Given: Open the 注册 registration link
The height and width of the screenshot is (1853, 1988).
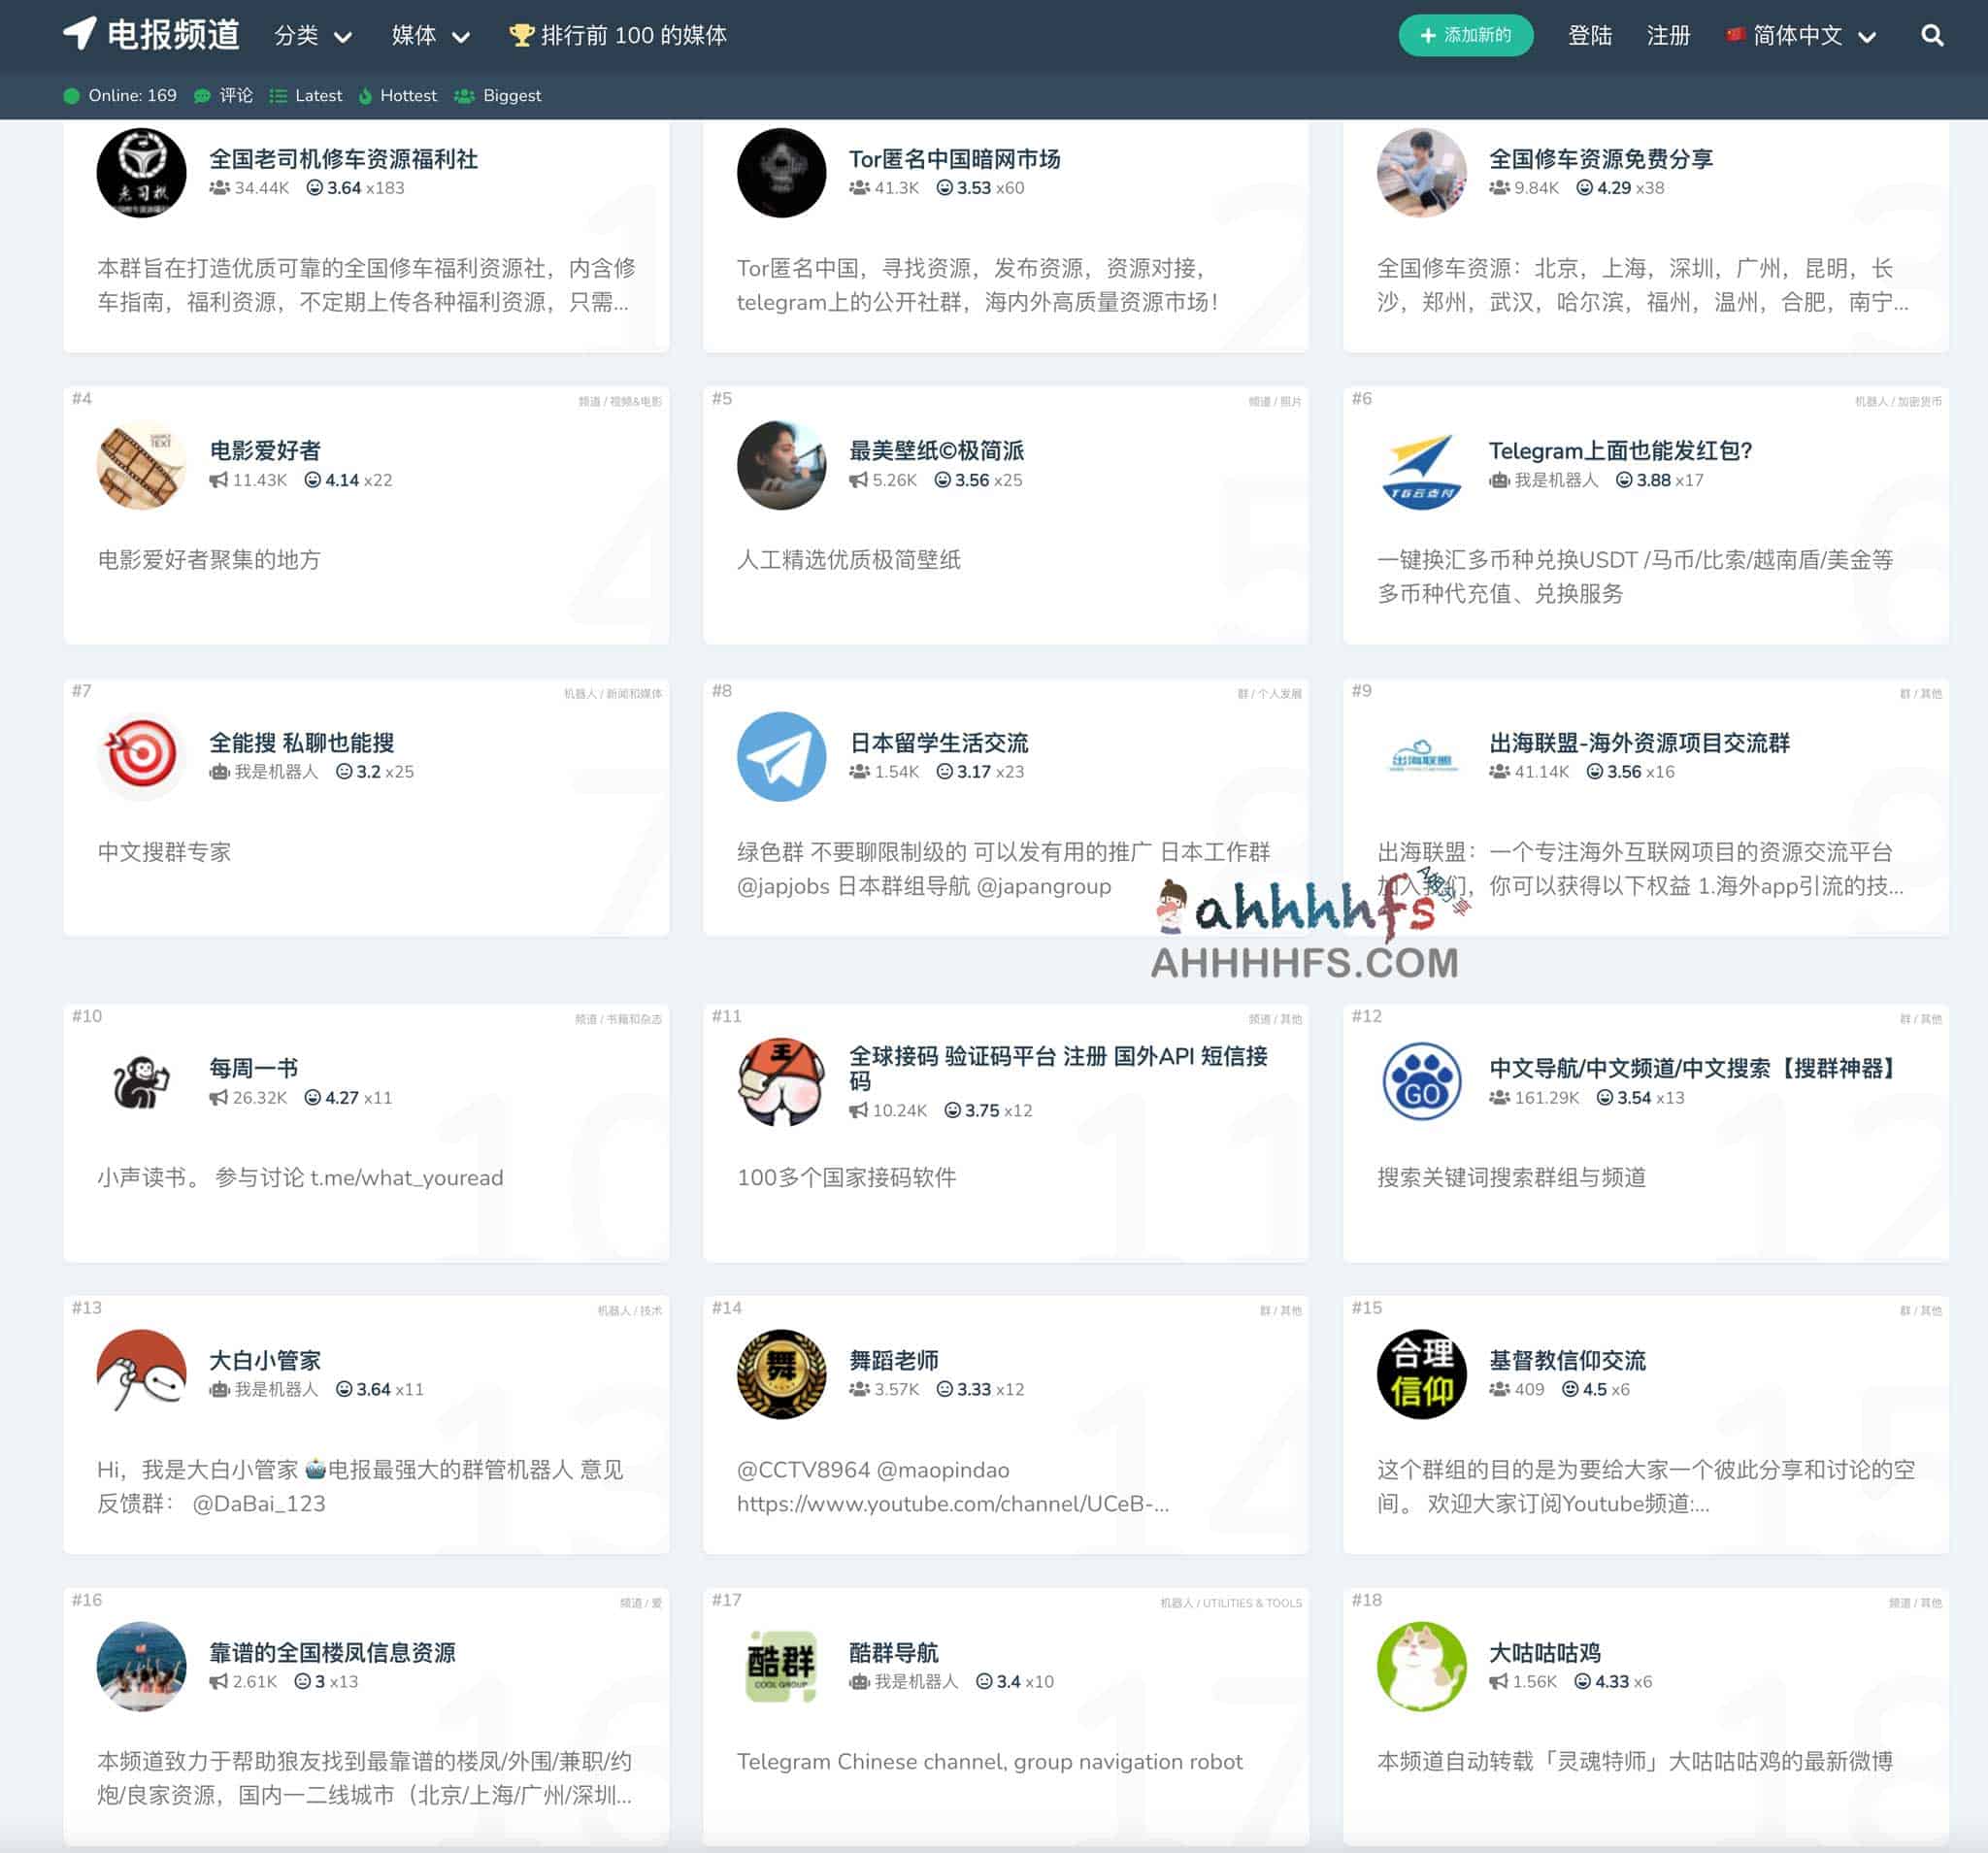Looking at the screenshot, I should pos(1668,35).
